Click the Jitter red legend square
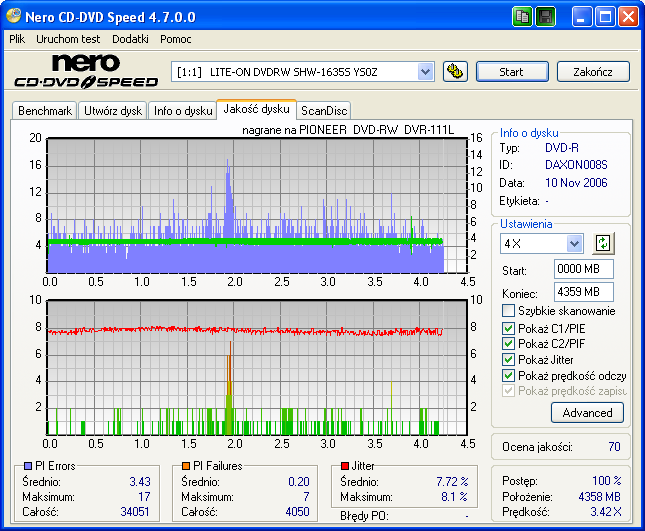645x531 pixels. (x=345, y=466)
